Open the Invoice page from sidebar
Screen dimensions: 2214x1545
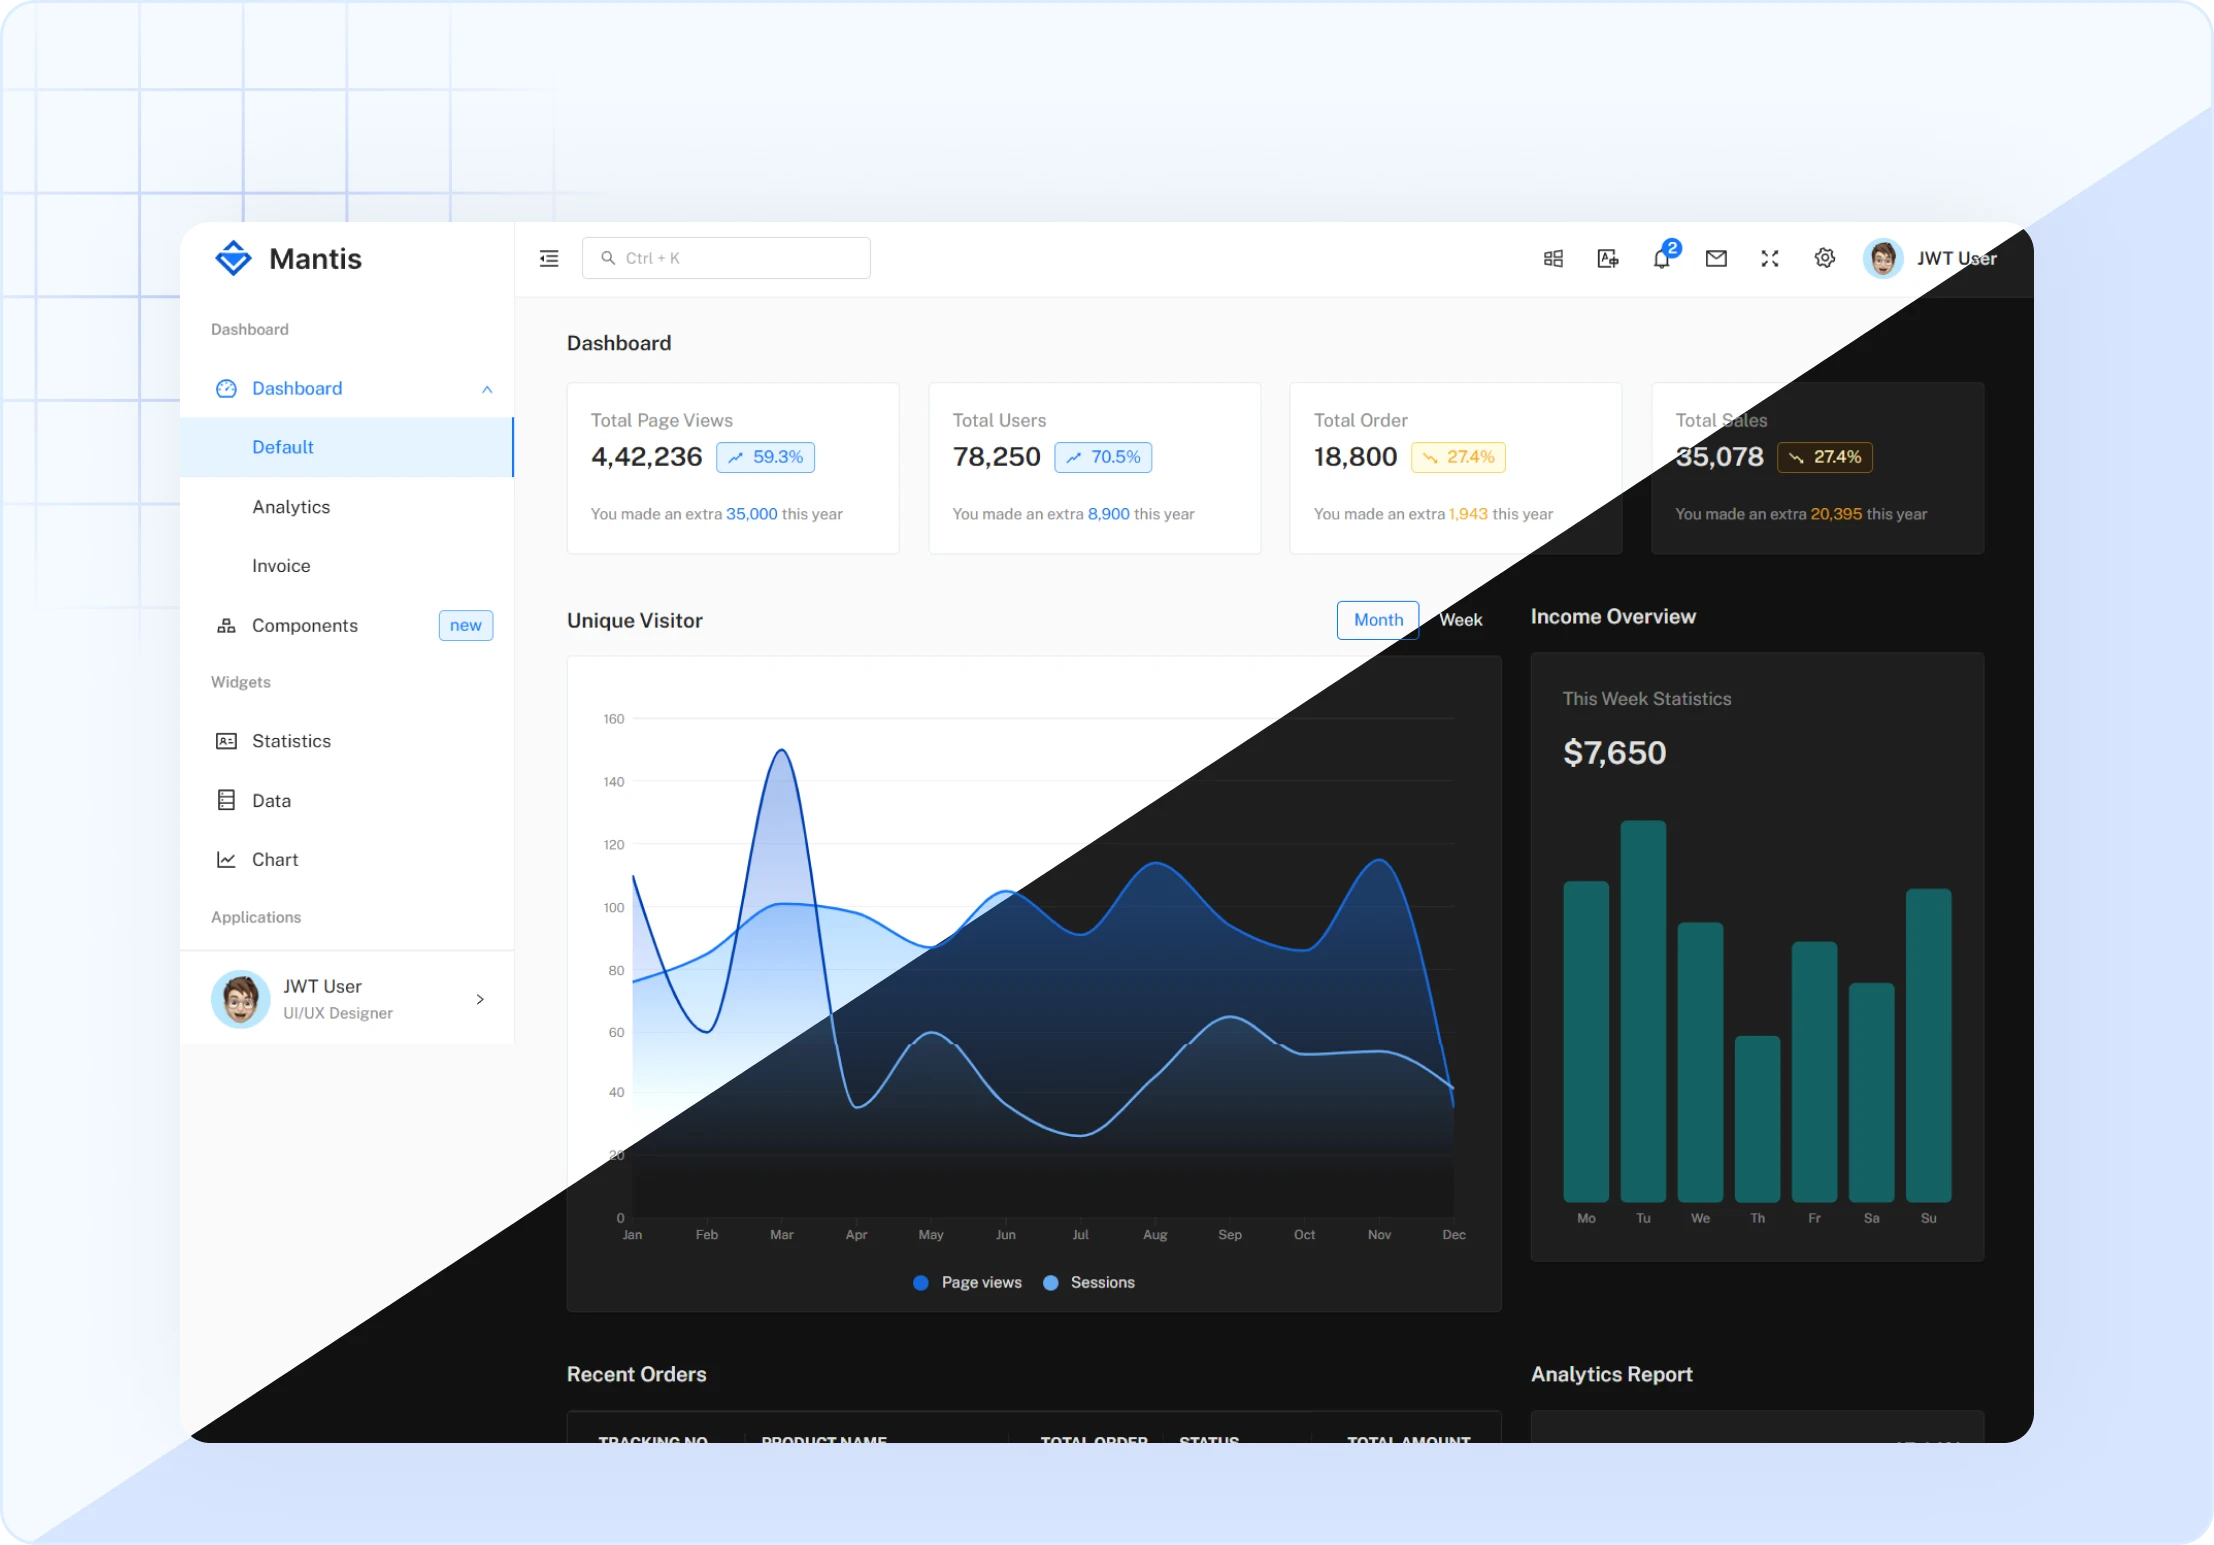tap(281, 565)
